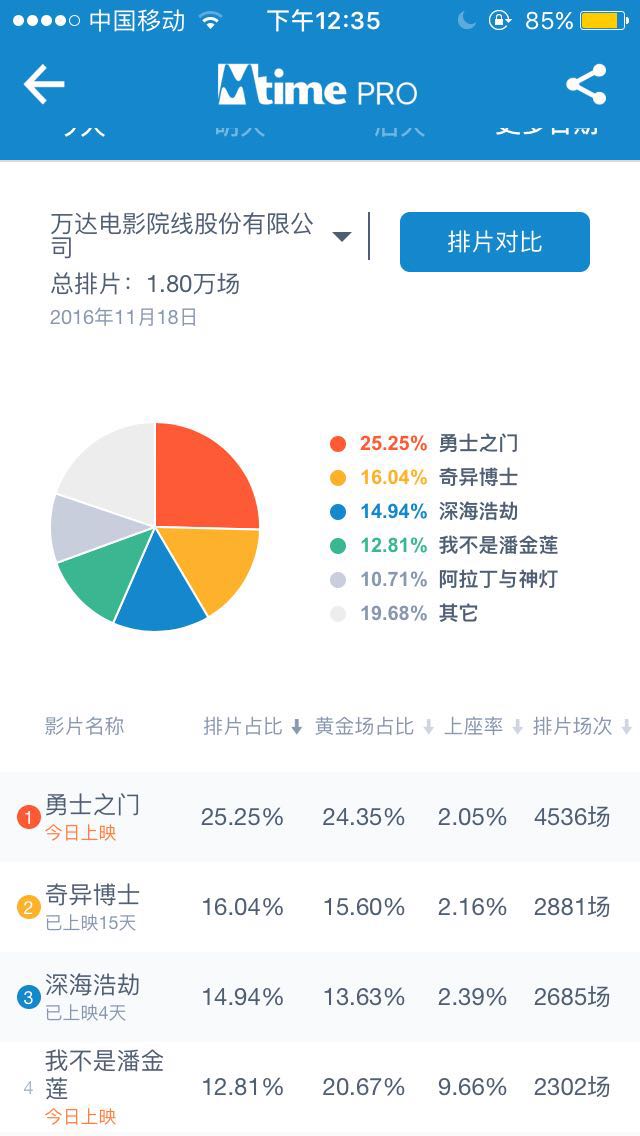Tap the orange rank 1 badge
This screenshot has width=640, height=1136.
tap(28, 818)
